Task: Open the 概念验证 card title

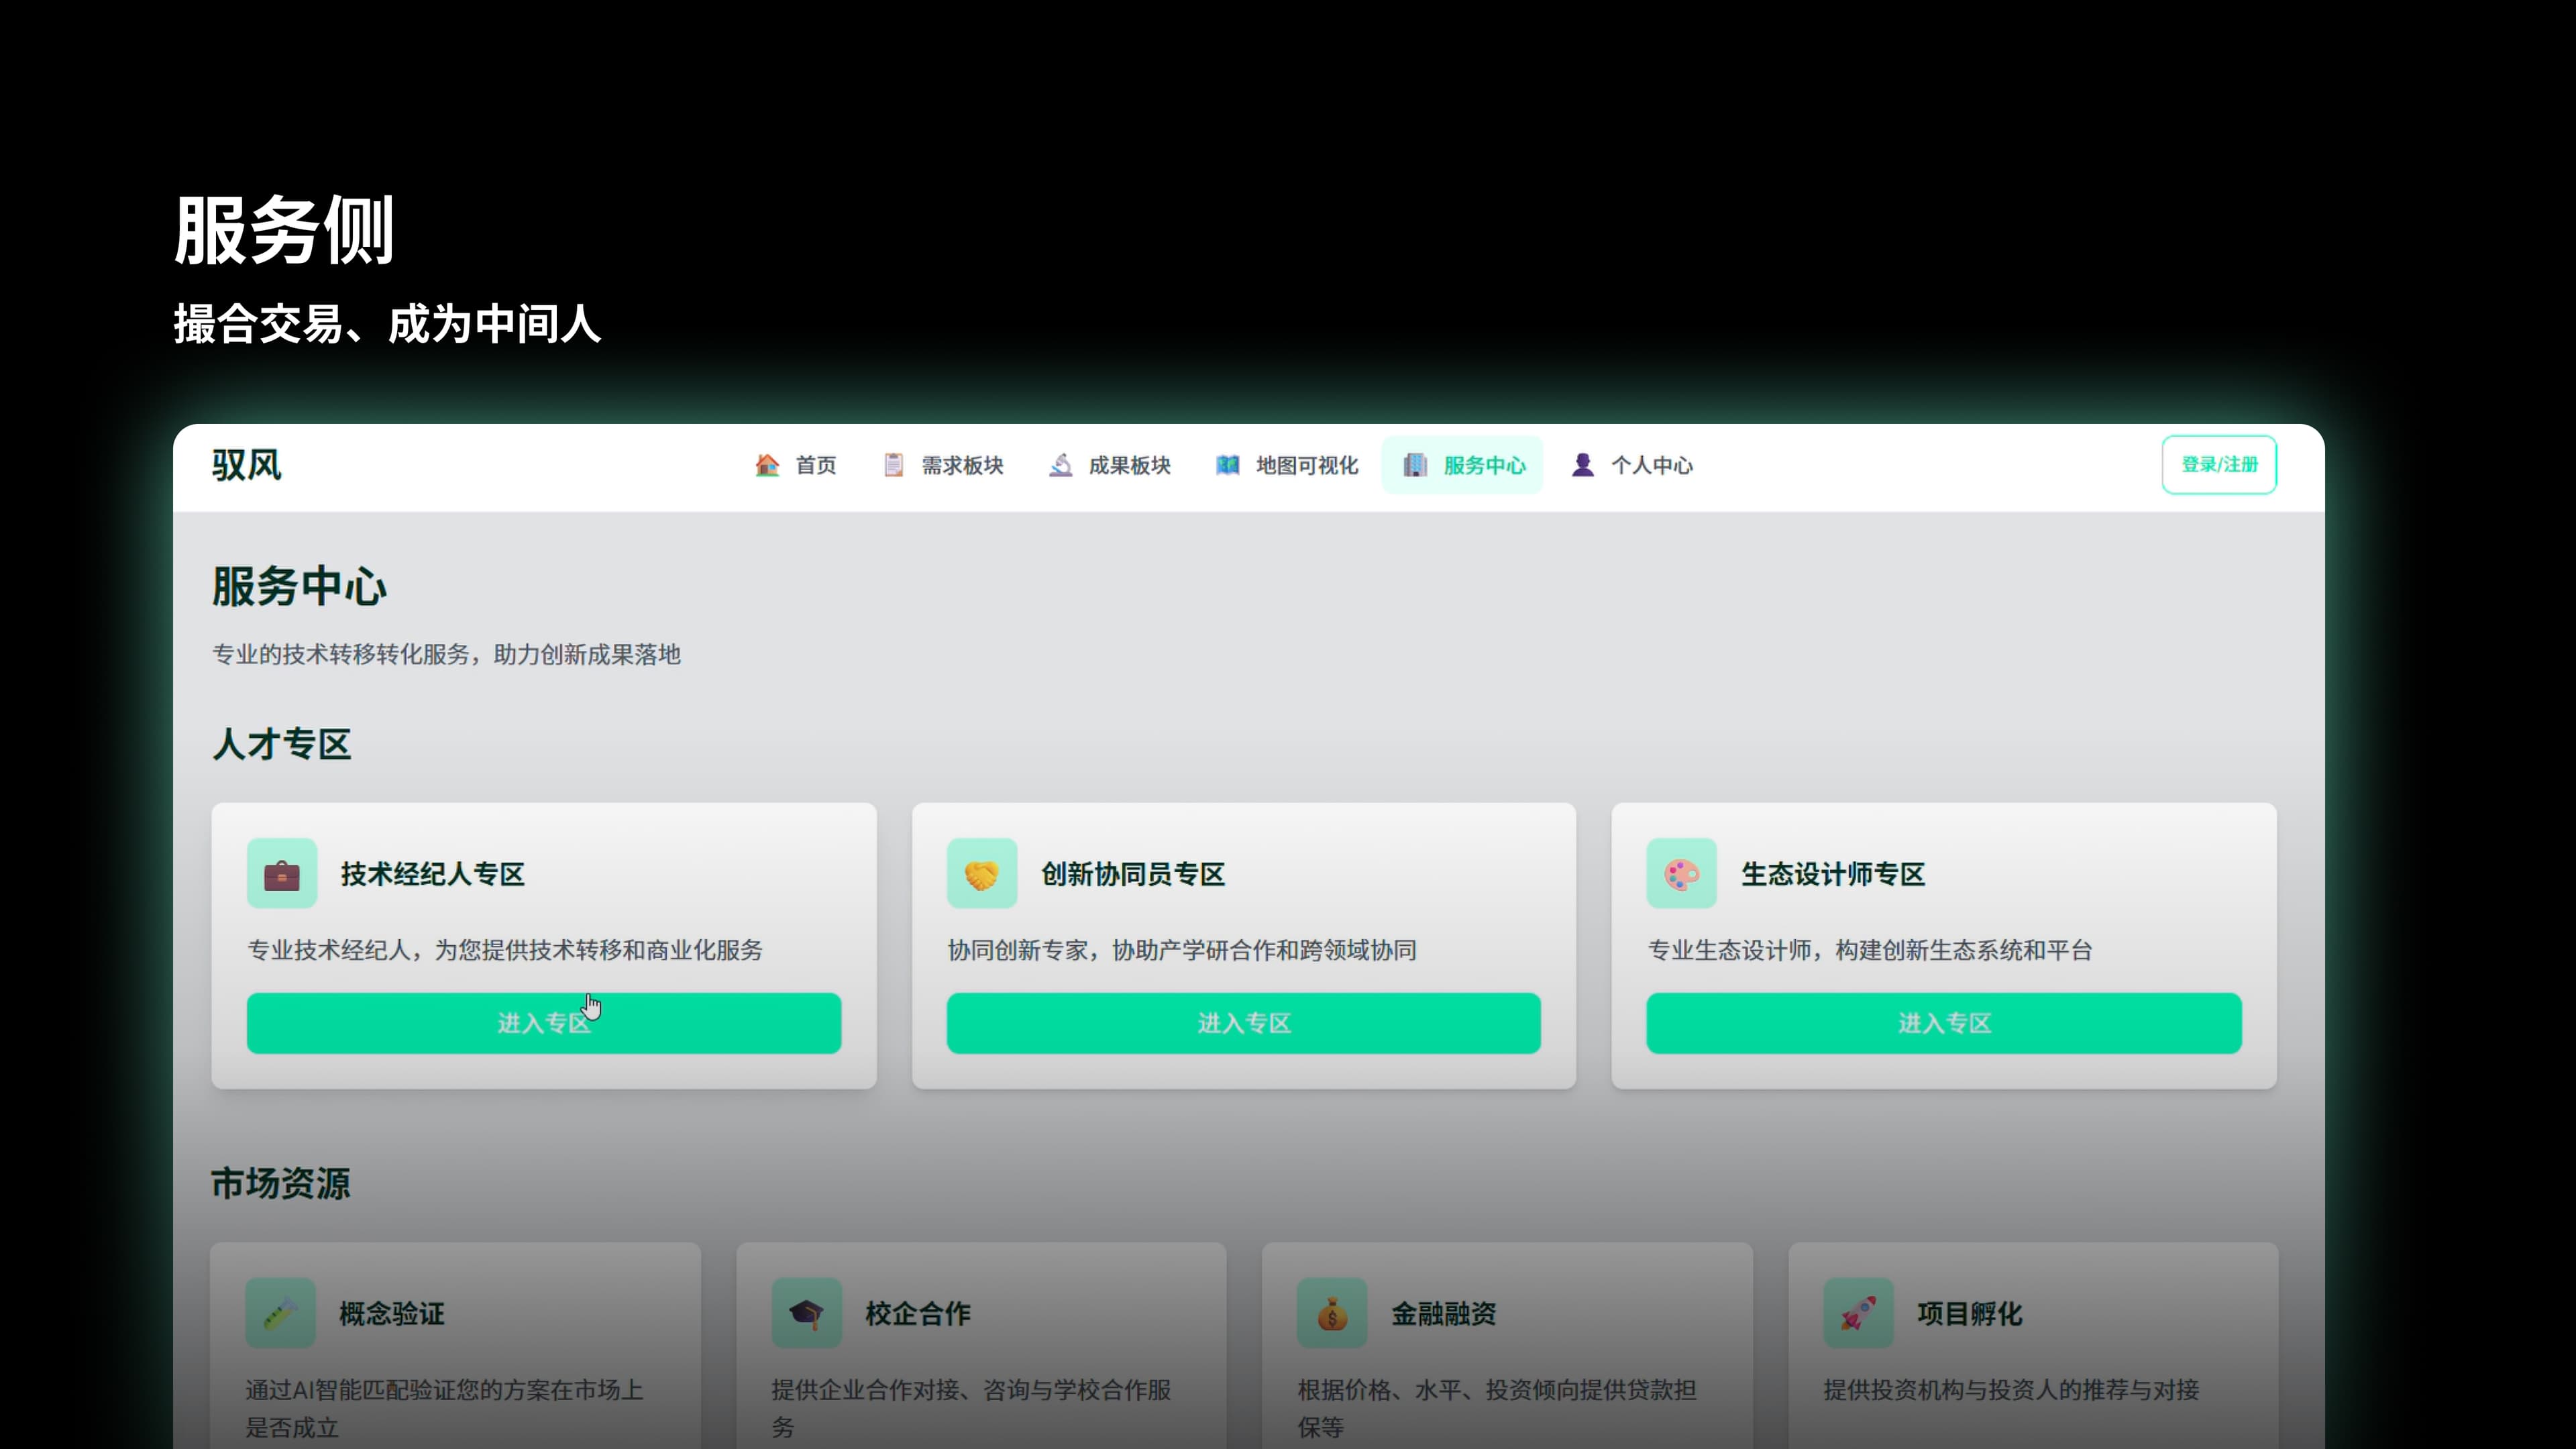Action: click(x=392, y=1313)
